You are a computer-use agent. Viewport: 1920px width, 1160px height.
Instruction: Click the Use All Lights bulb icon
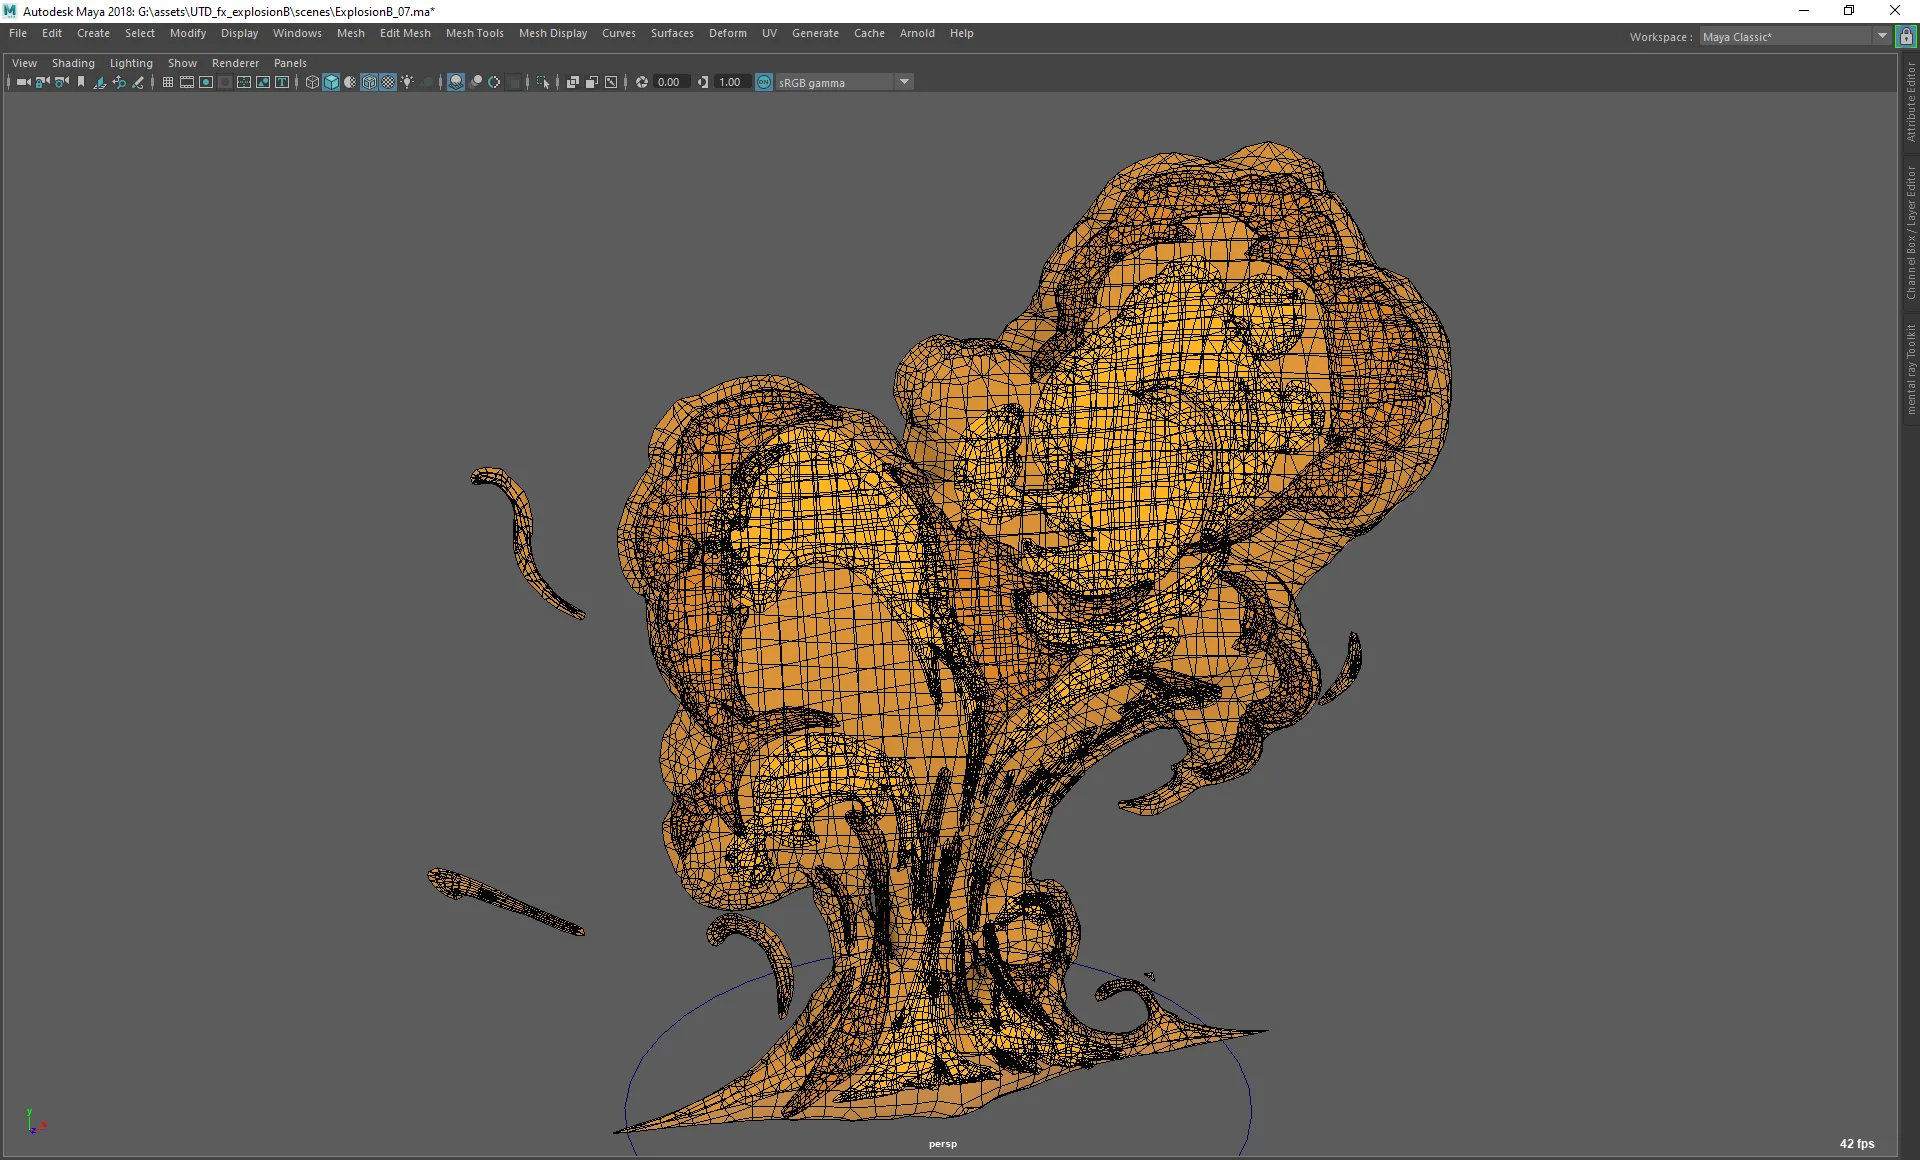tap(407, 82)
